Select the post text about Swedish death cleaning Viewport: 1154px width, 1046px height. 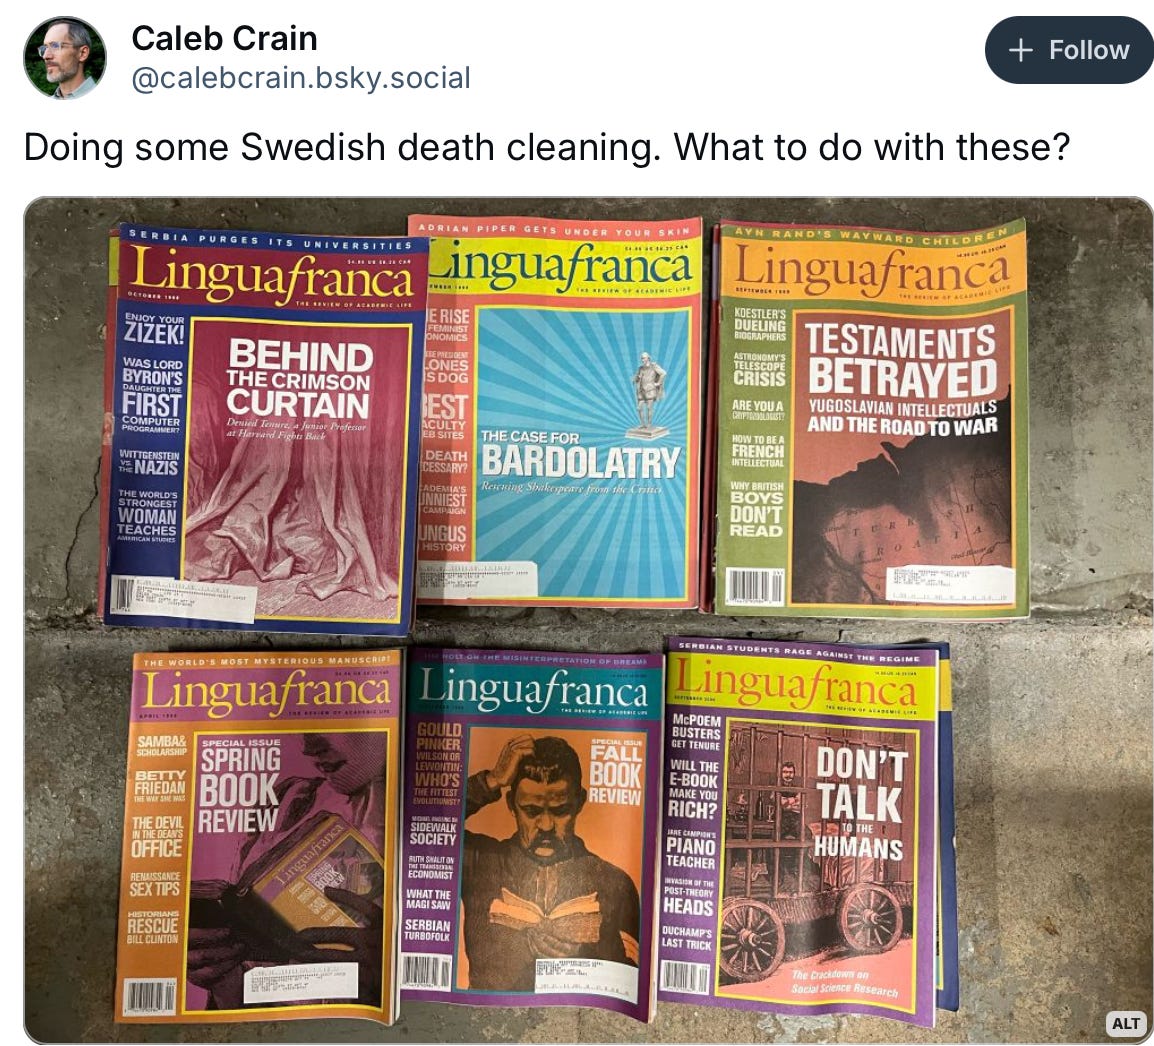coord(546,147)
